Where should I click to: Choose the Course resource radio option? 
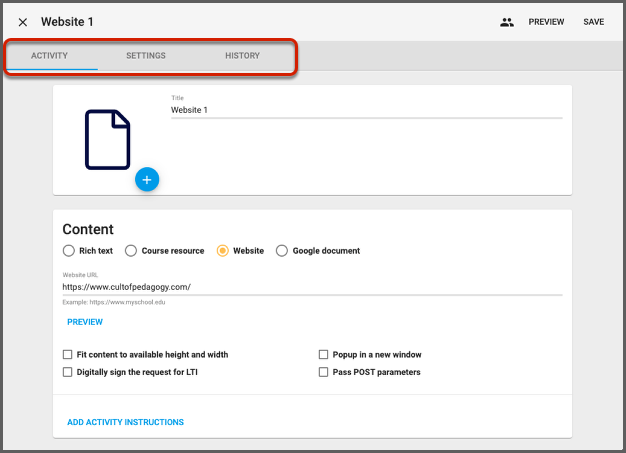131,251
